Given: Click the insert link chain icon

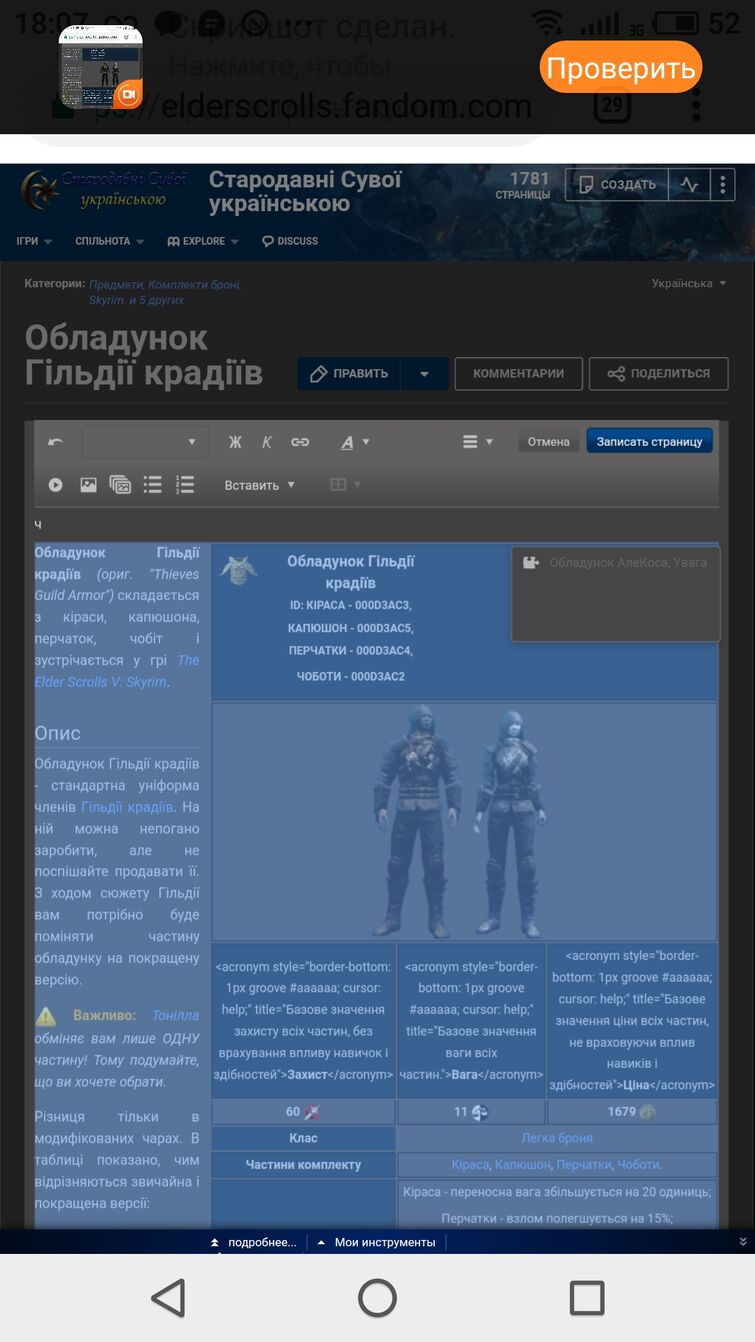Looking at the screenshot, I should pos(300,442).
